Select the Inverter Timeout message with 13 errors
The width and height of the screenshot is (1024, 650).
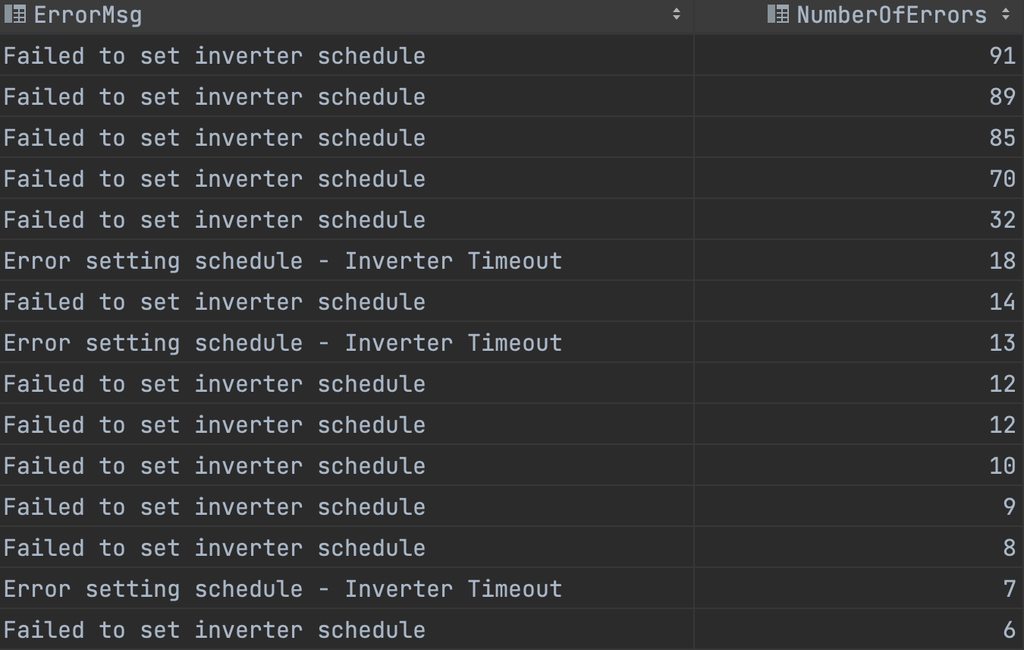click(x=283, y=343)
